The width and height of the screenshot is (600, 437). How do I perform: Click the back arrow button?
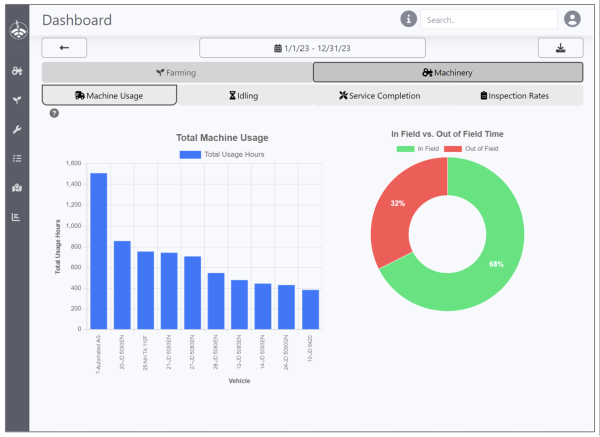click(x=64, y=48)
